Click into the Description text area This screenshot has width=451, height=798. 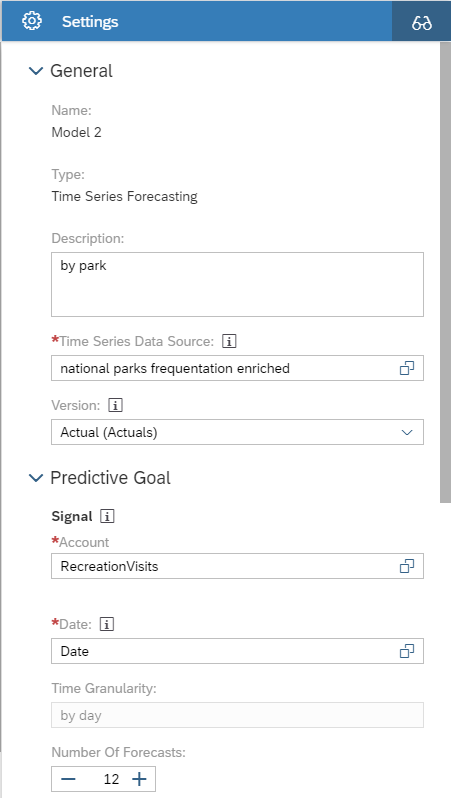(237, 284)
